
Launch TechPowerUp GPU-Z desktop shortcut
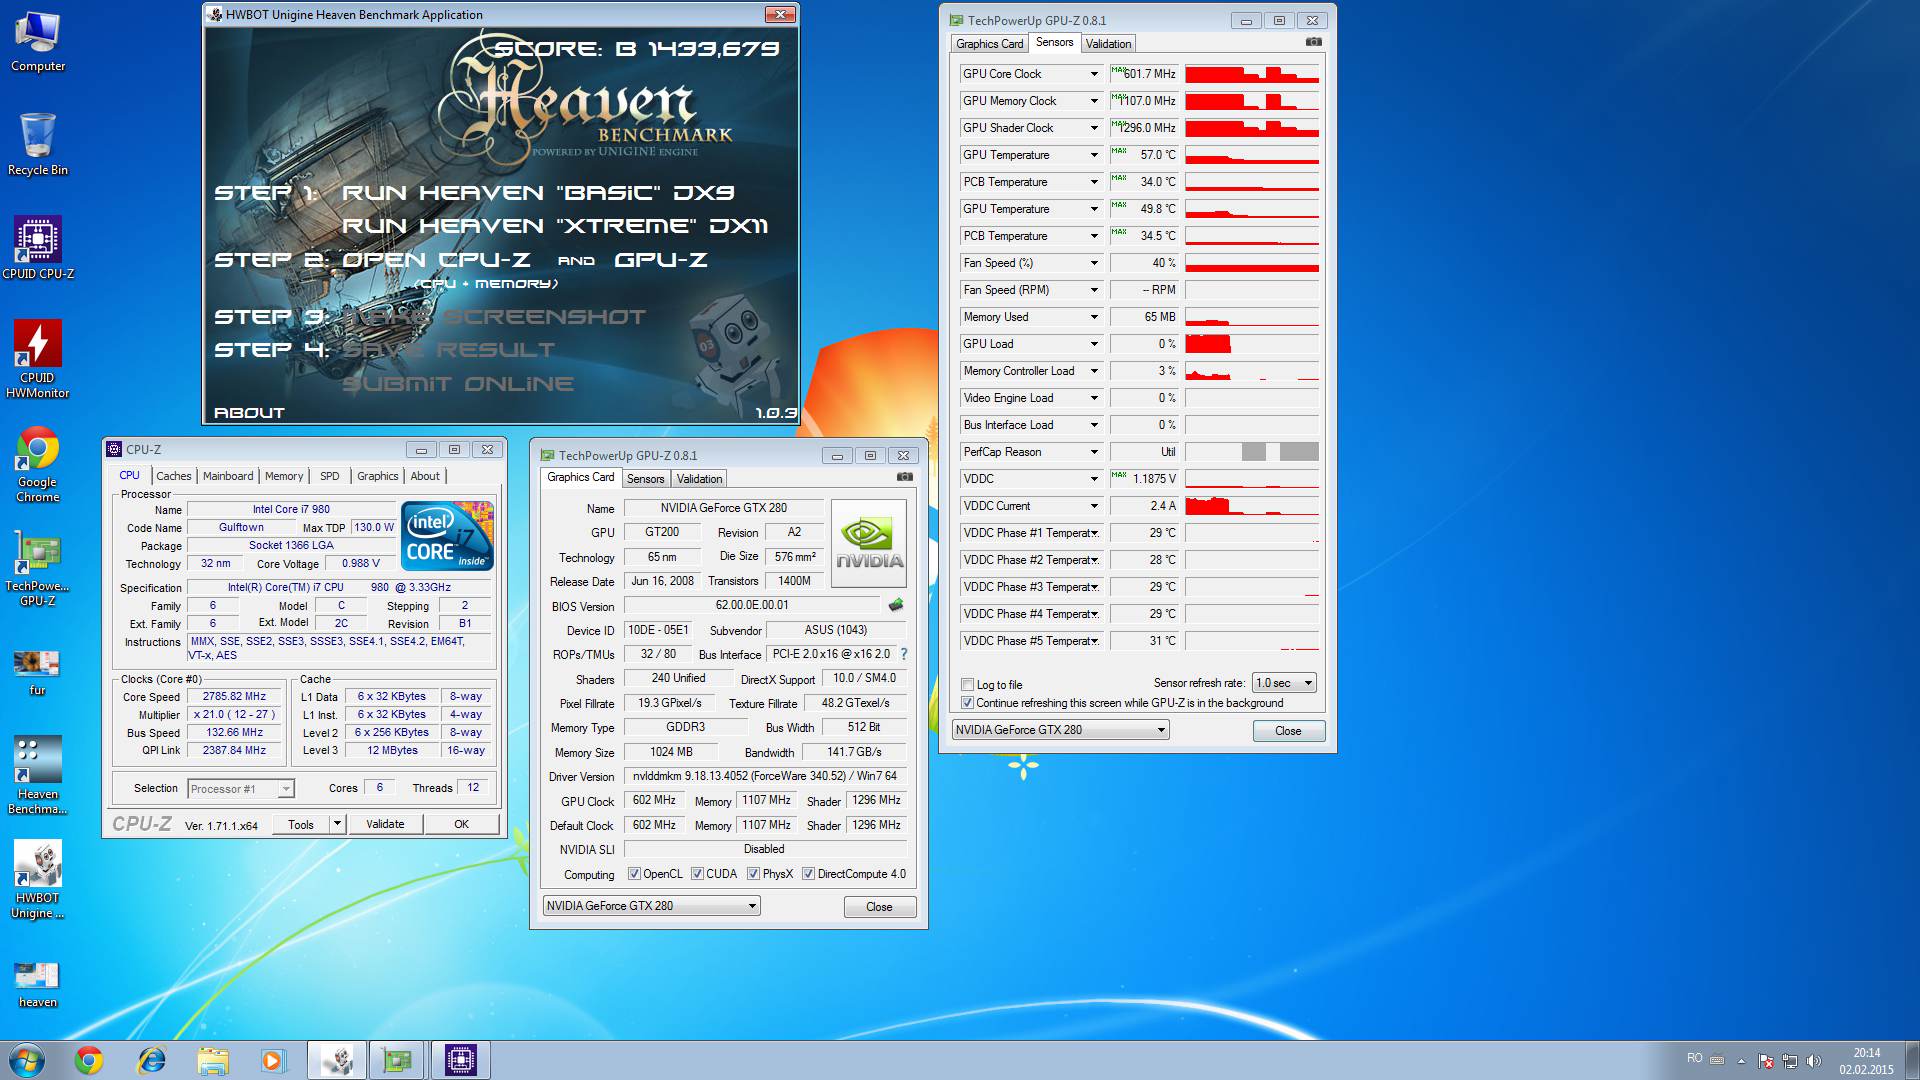coord(38,568)
